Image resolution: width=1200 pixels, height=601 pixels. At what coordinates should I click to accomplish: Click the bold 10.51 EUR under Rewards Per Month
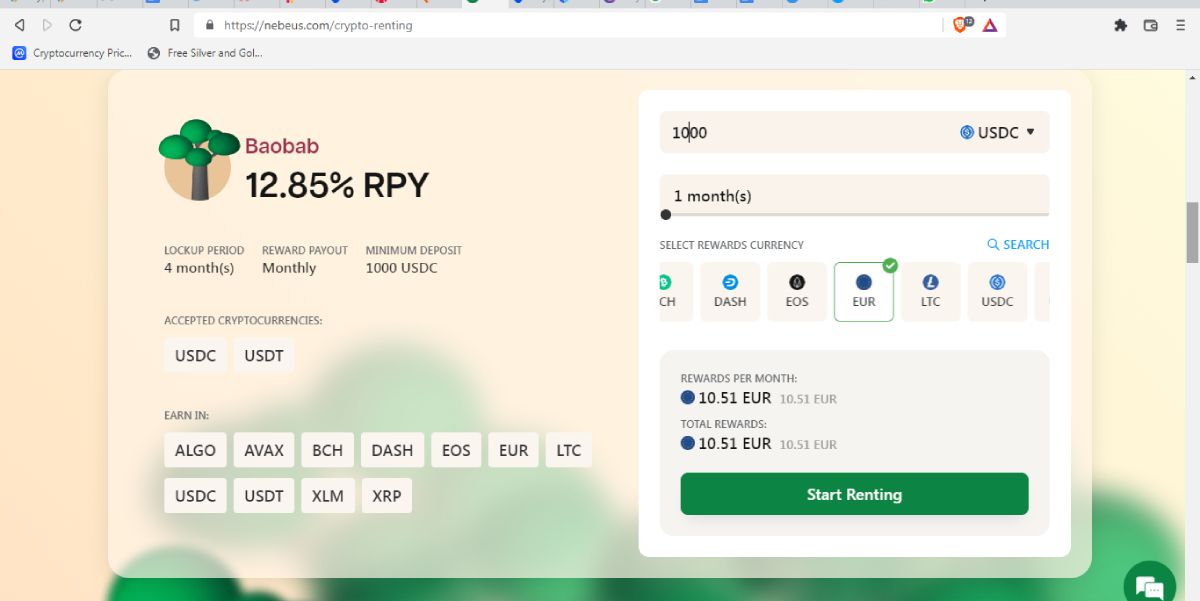(x=735, y=398)
